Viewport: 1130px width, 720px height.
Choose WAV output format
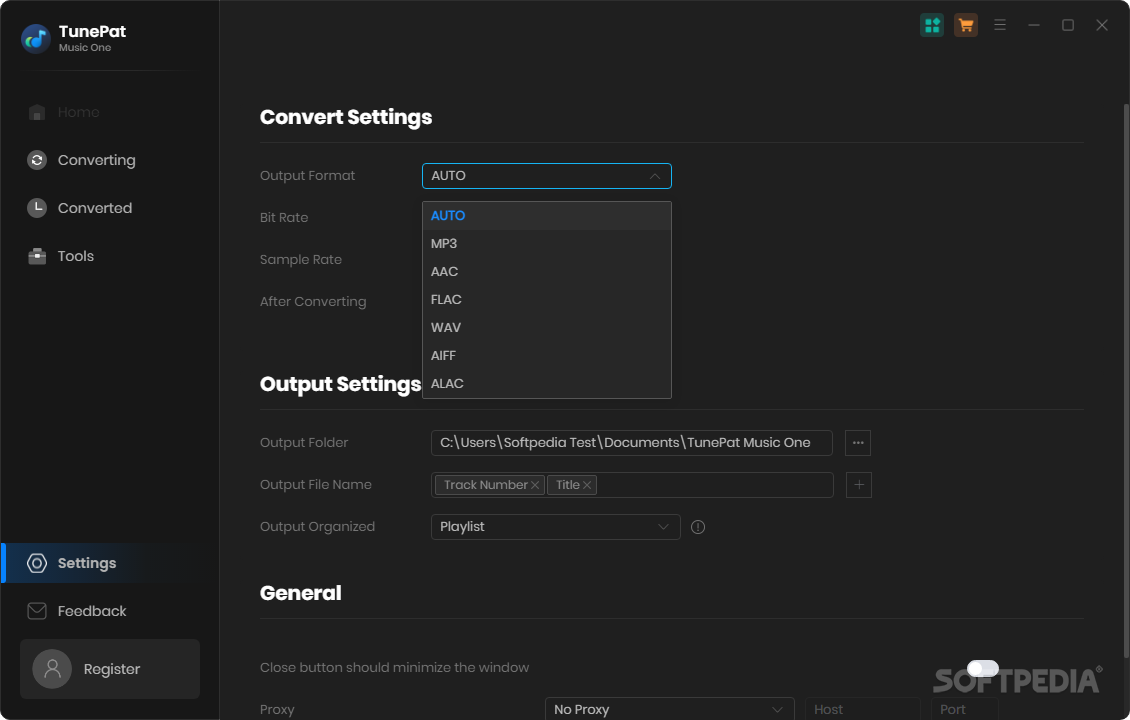546,328
